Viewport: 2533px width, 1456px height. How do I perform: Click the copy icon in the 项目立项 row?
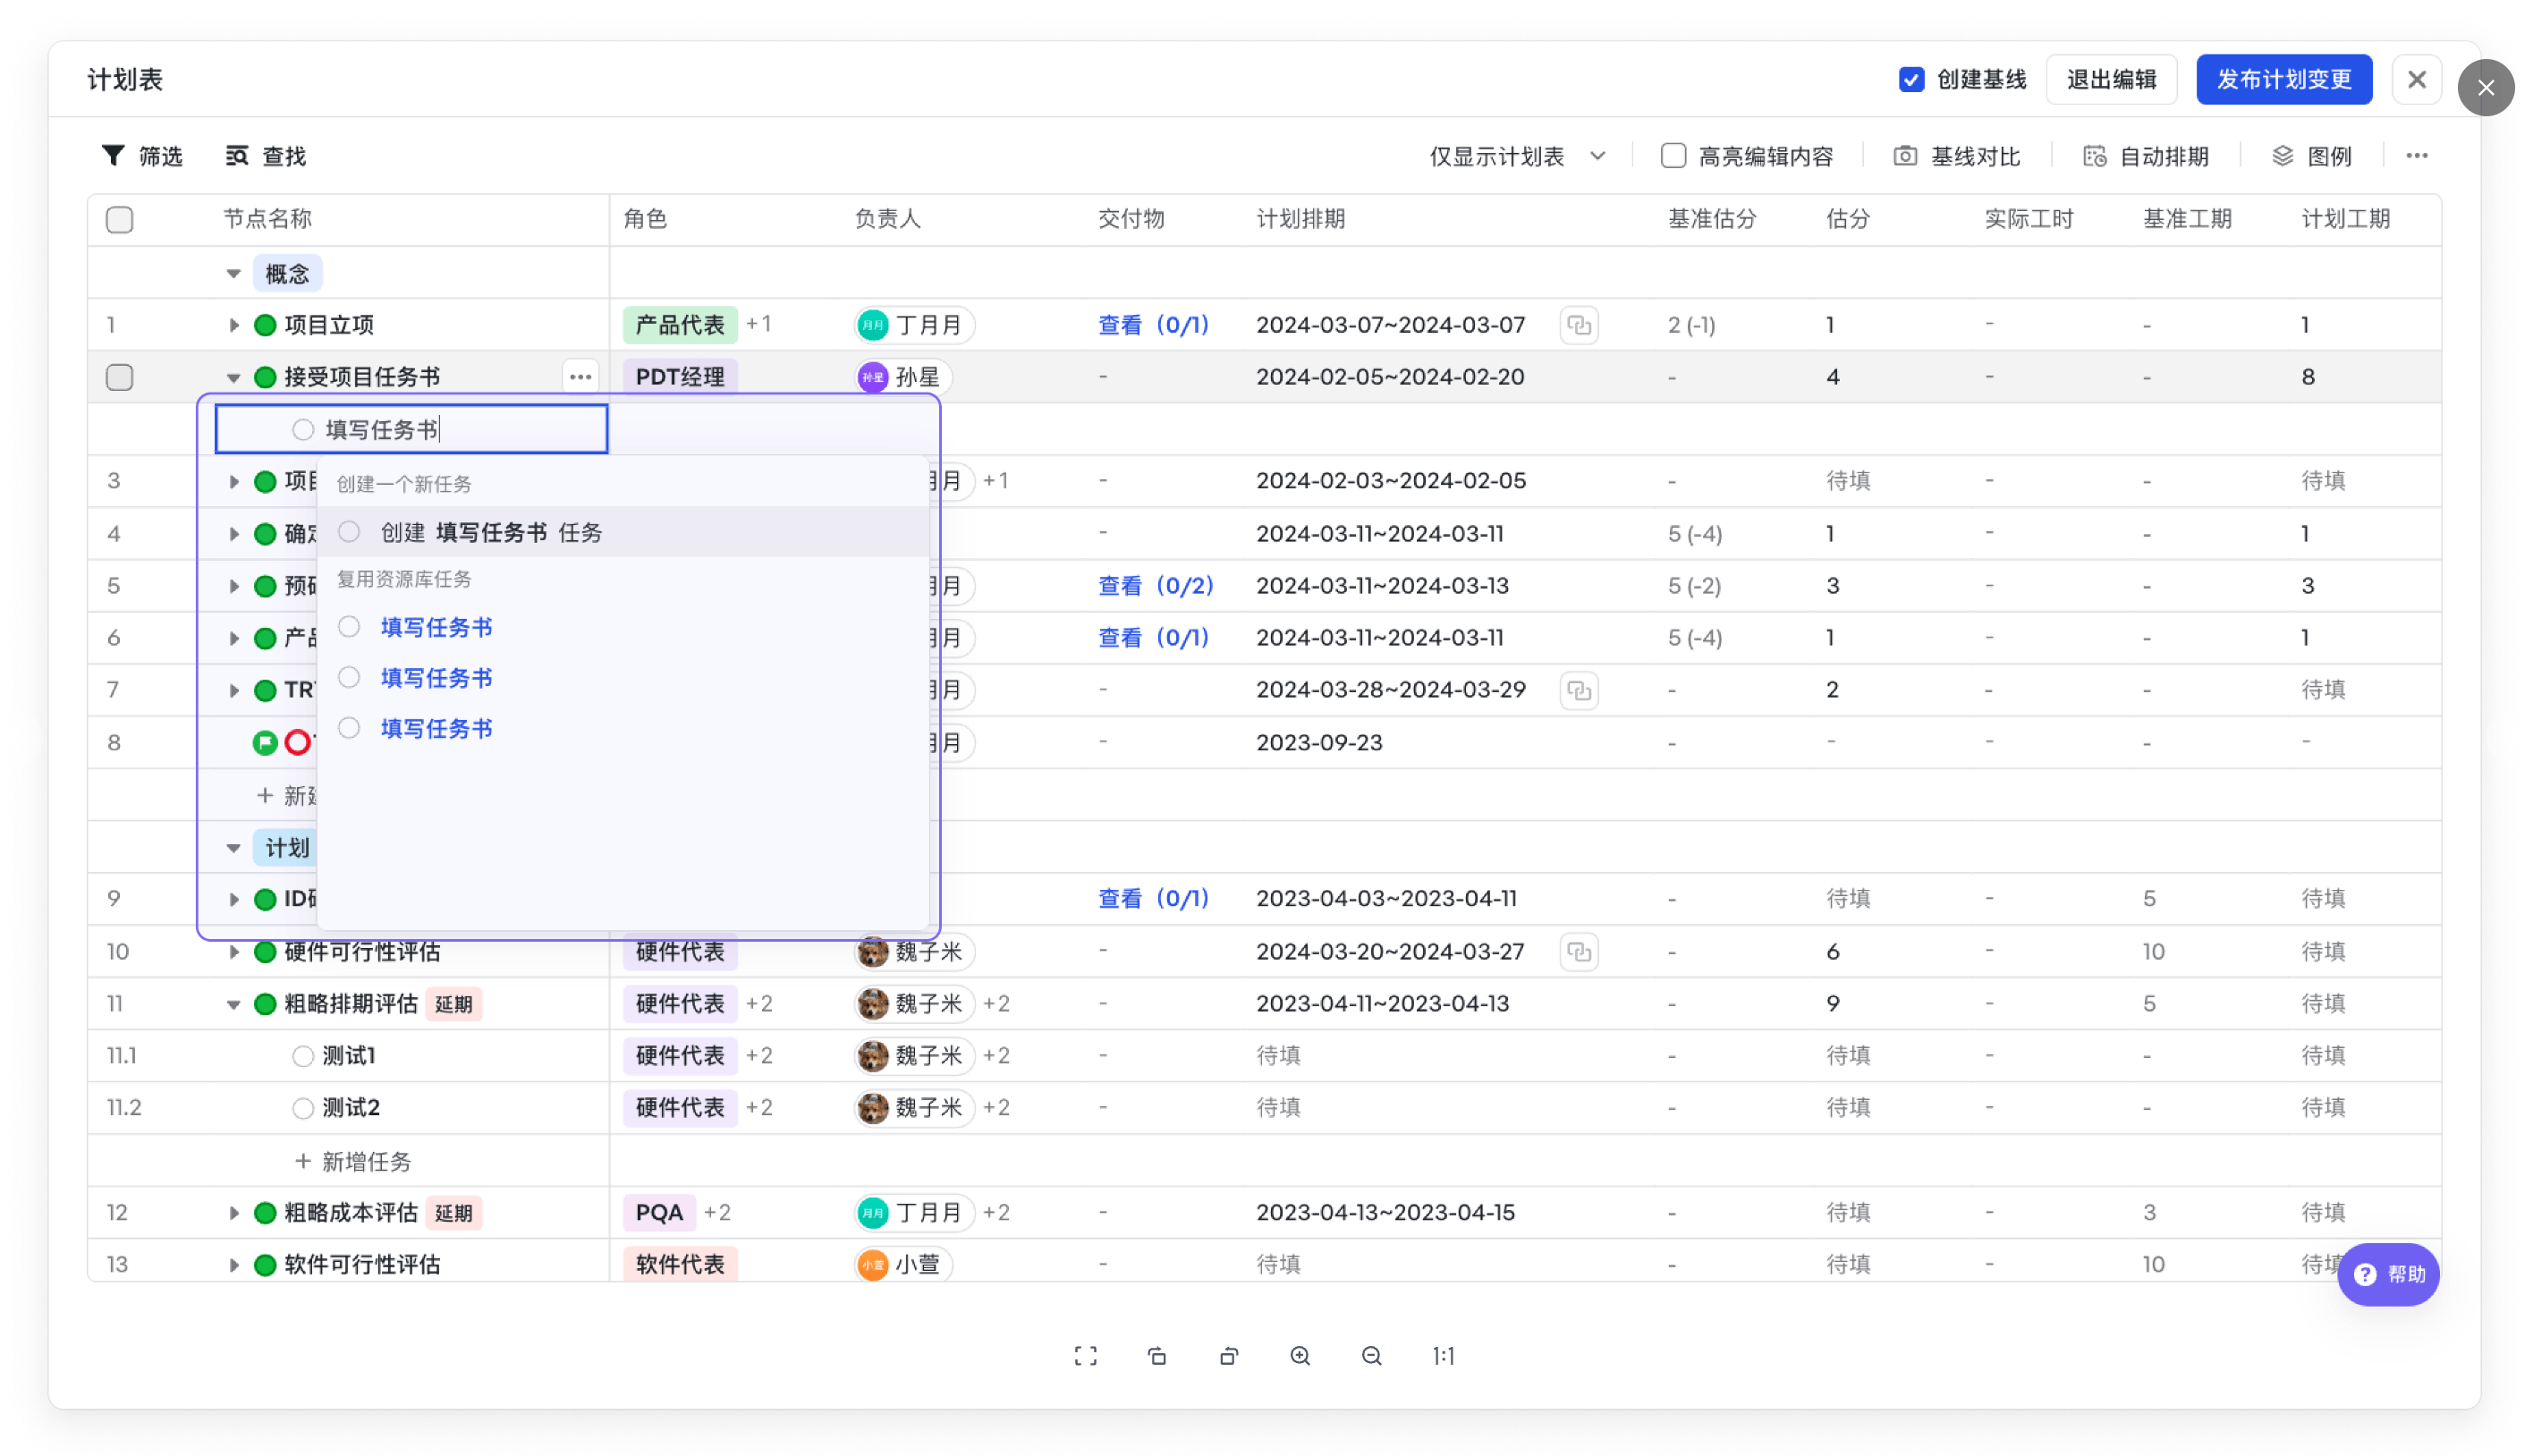pos(1579,325)
